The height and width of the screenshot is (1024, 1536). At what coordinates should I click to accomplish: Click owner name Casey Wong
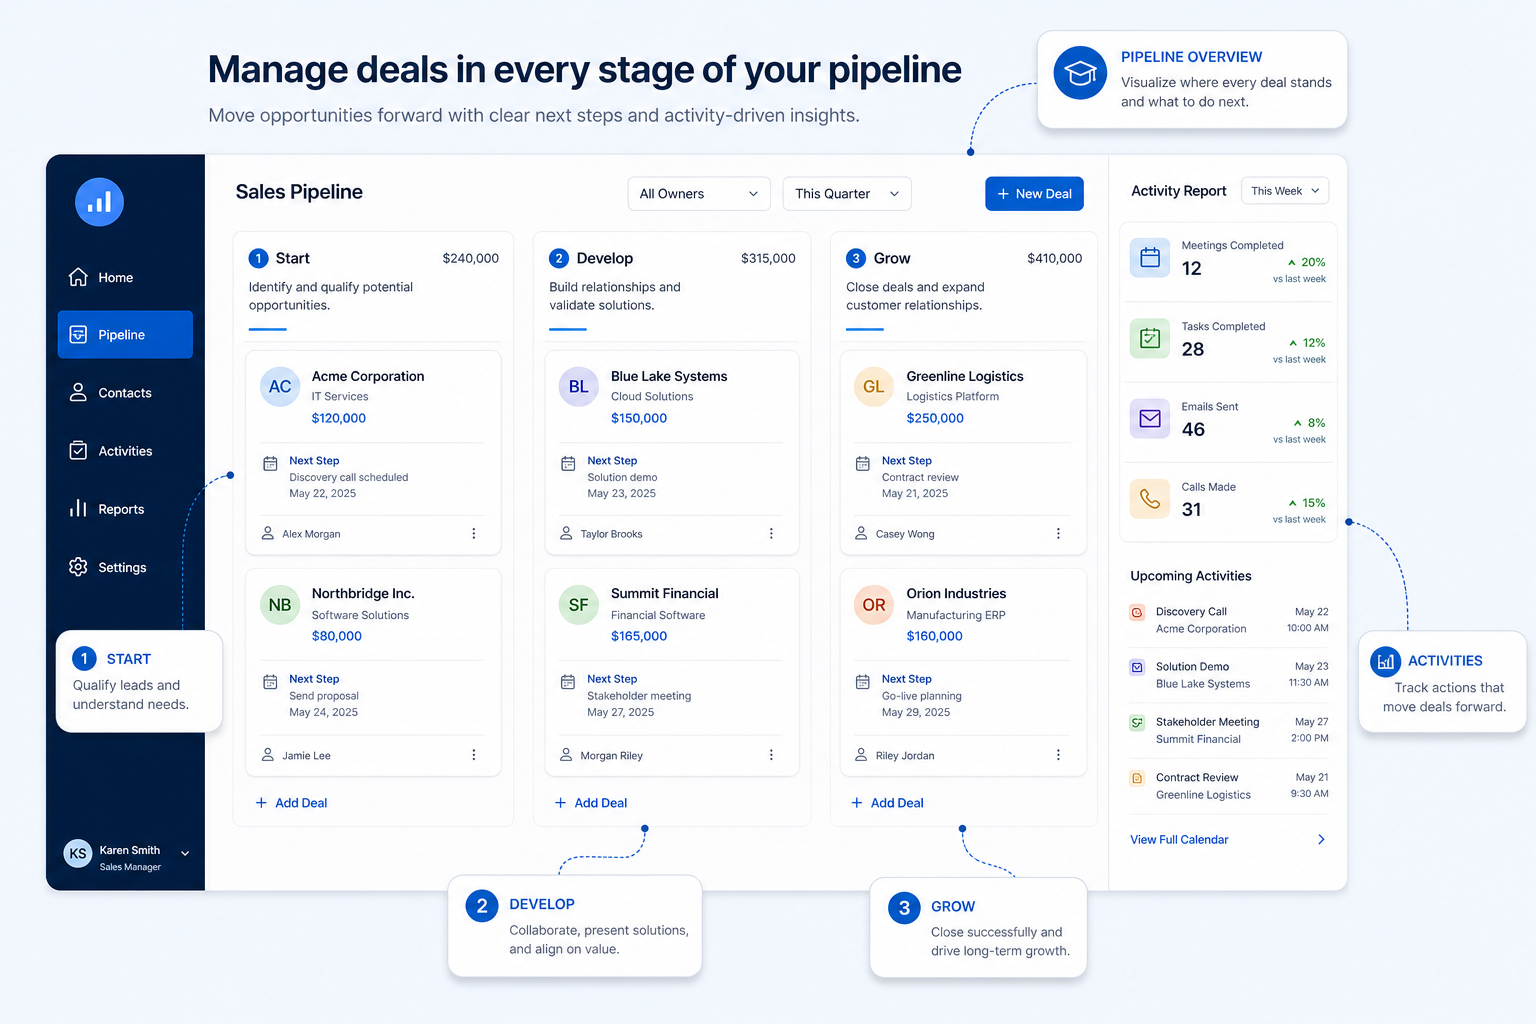905,534
